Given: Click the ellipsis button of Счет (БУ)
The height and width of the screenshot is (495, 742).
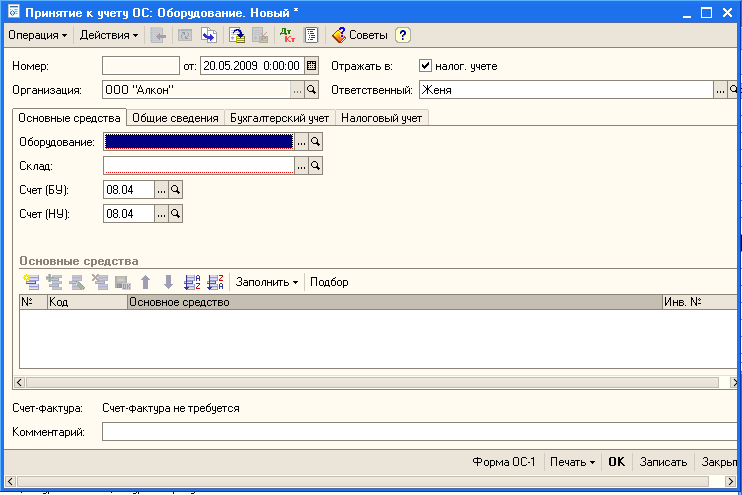Looking at the screenshot, I should tap(161, 190).
